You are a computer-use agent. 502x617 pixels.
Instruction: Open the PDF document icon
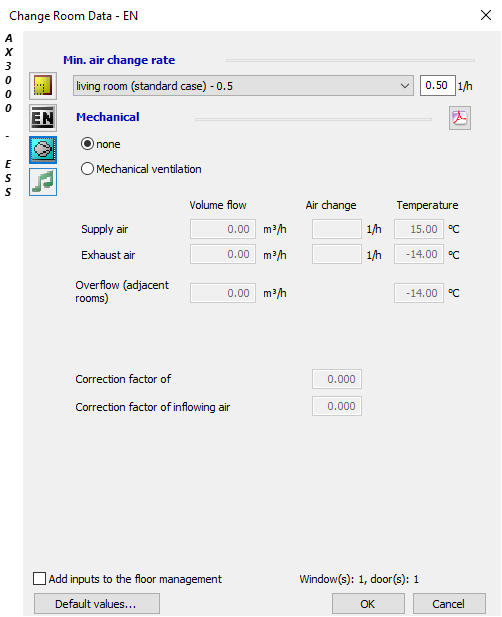460,118
